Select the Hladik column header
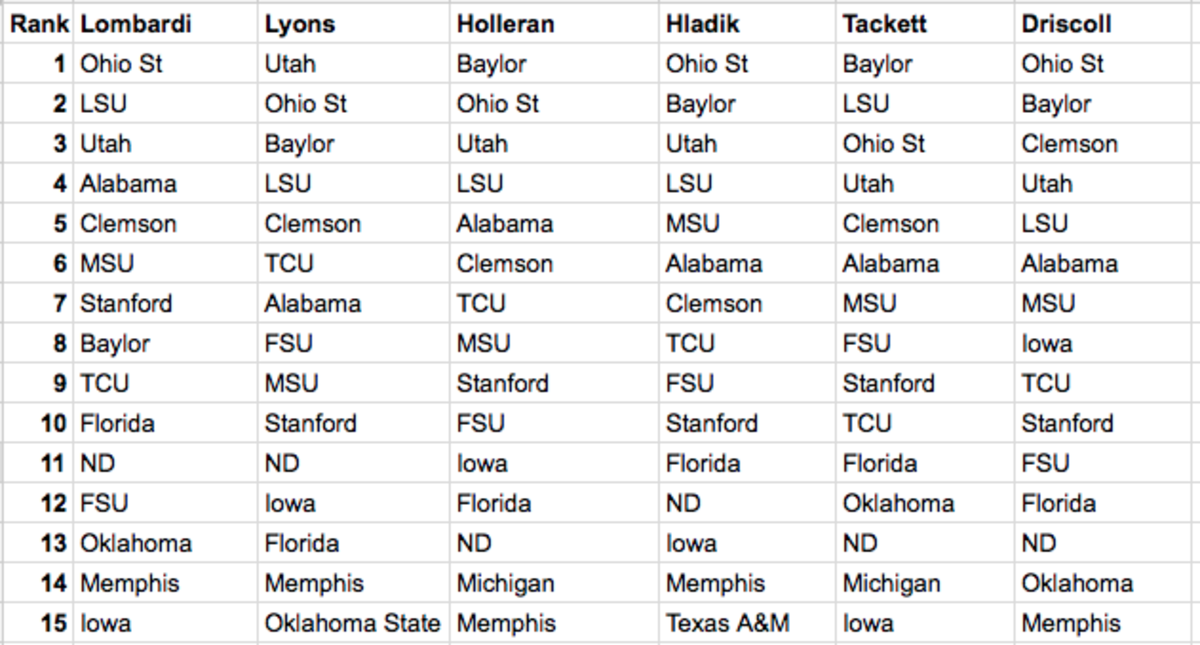This screenshot has width=1200, height=645. tap(748, 23)
